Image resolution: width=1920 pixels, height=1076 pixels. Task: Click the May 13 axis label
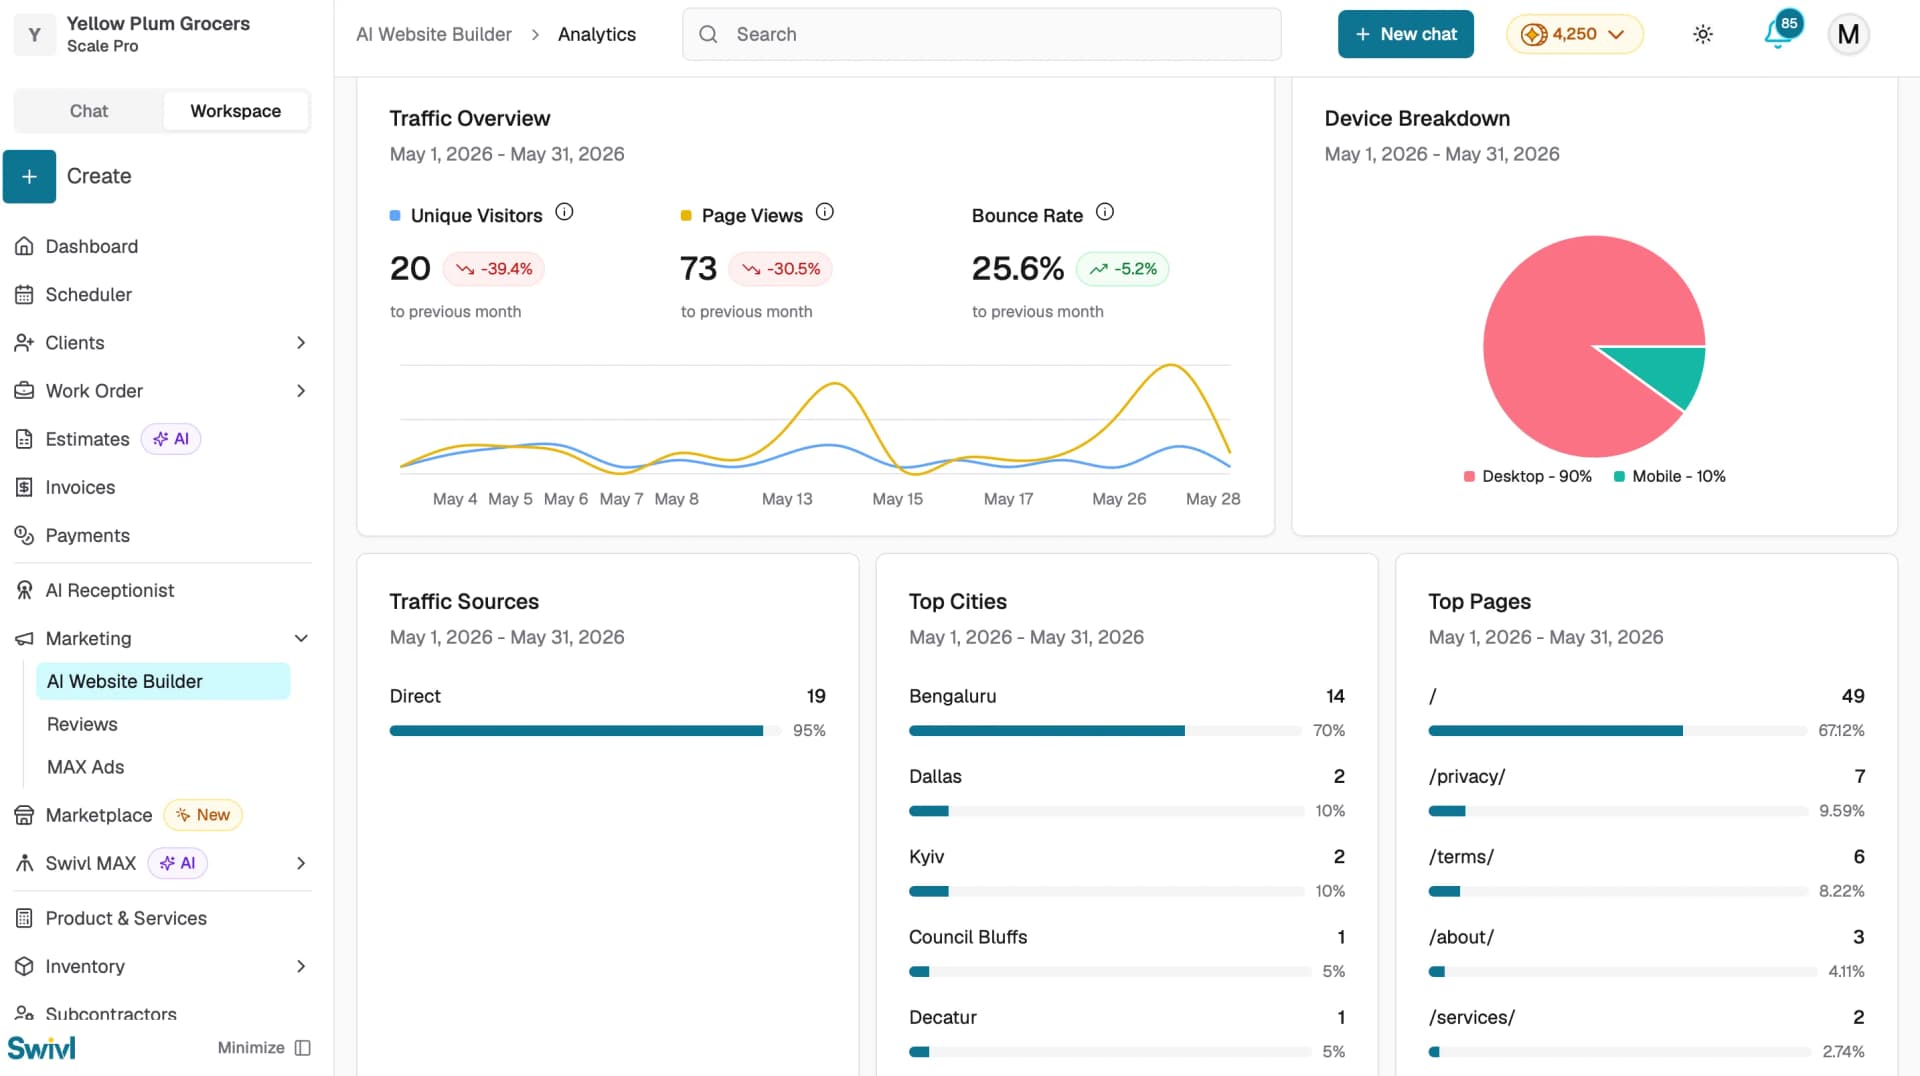click(x=787, y=499)
